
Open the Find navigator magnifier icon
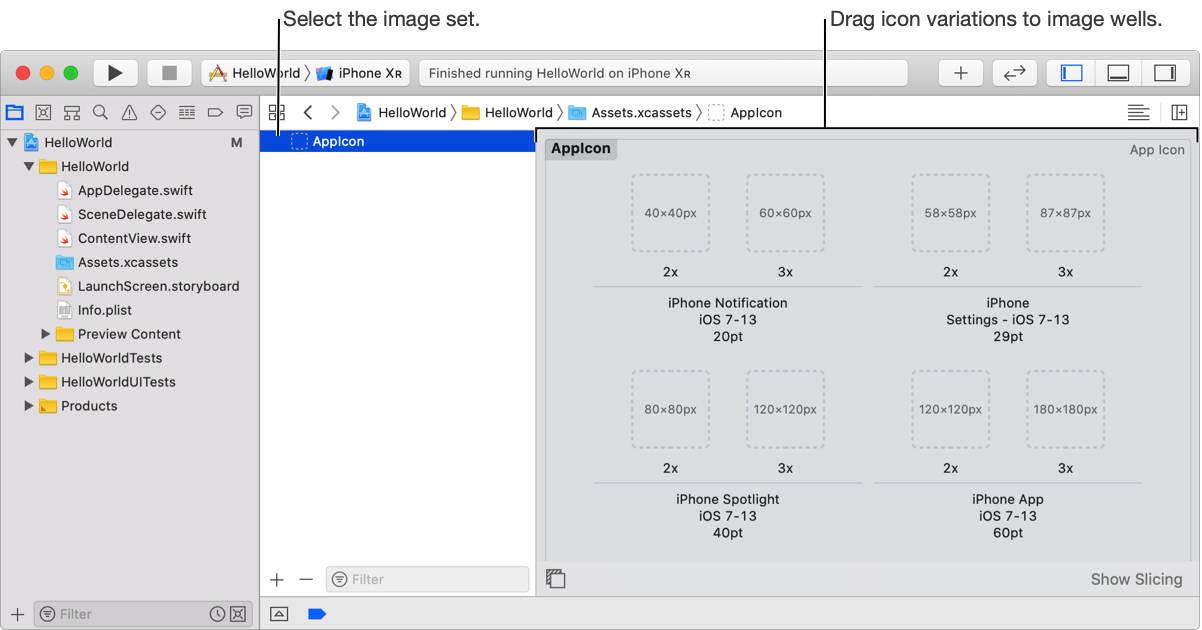[x=100, y=112]
